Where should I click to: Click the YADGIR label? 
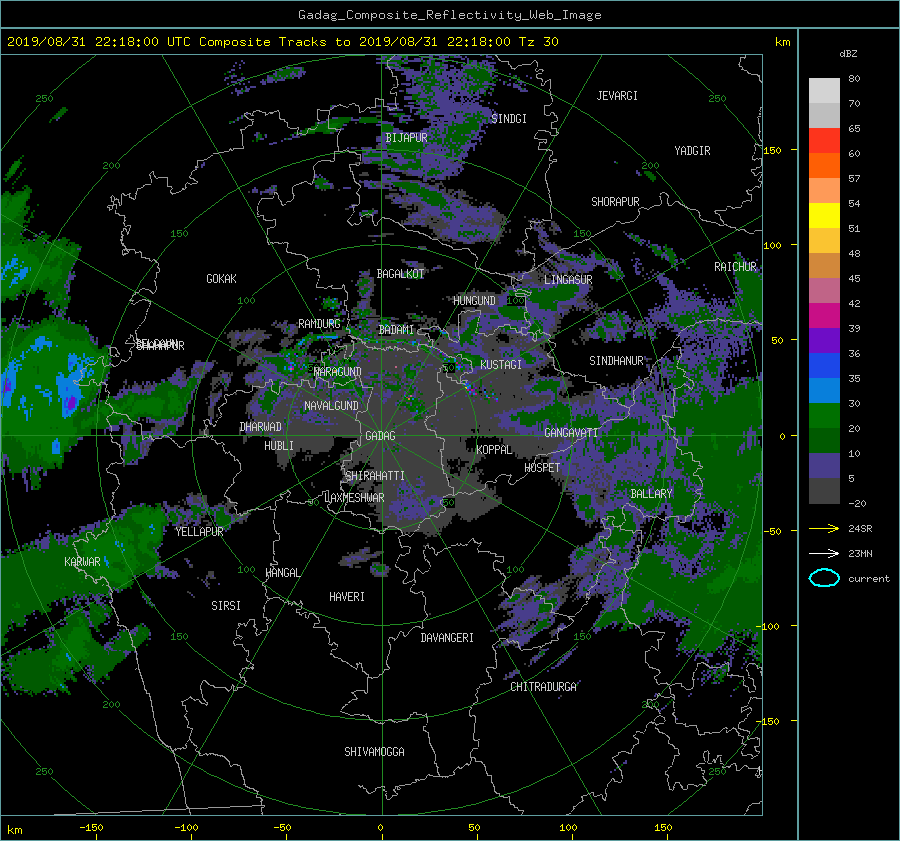click(x=692, y=151)
